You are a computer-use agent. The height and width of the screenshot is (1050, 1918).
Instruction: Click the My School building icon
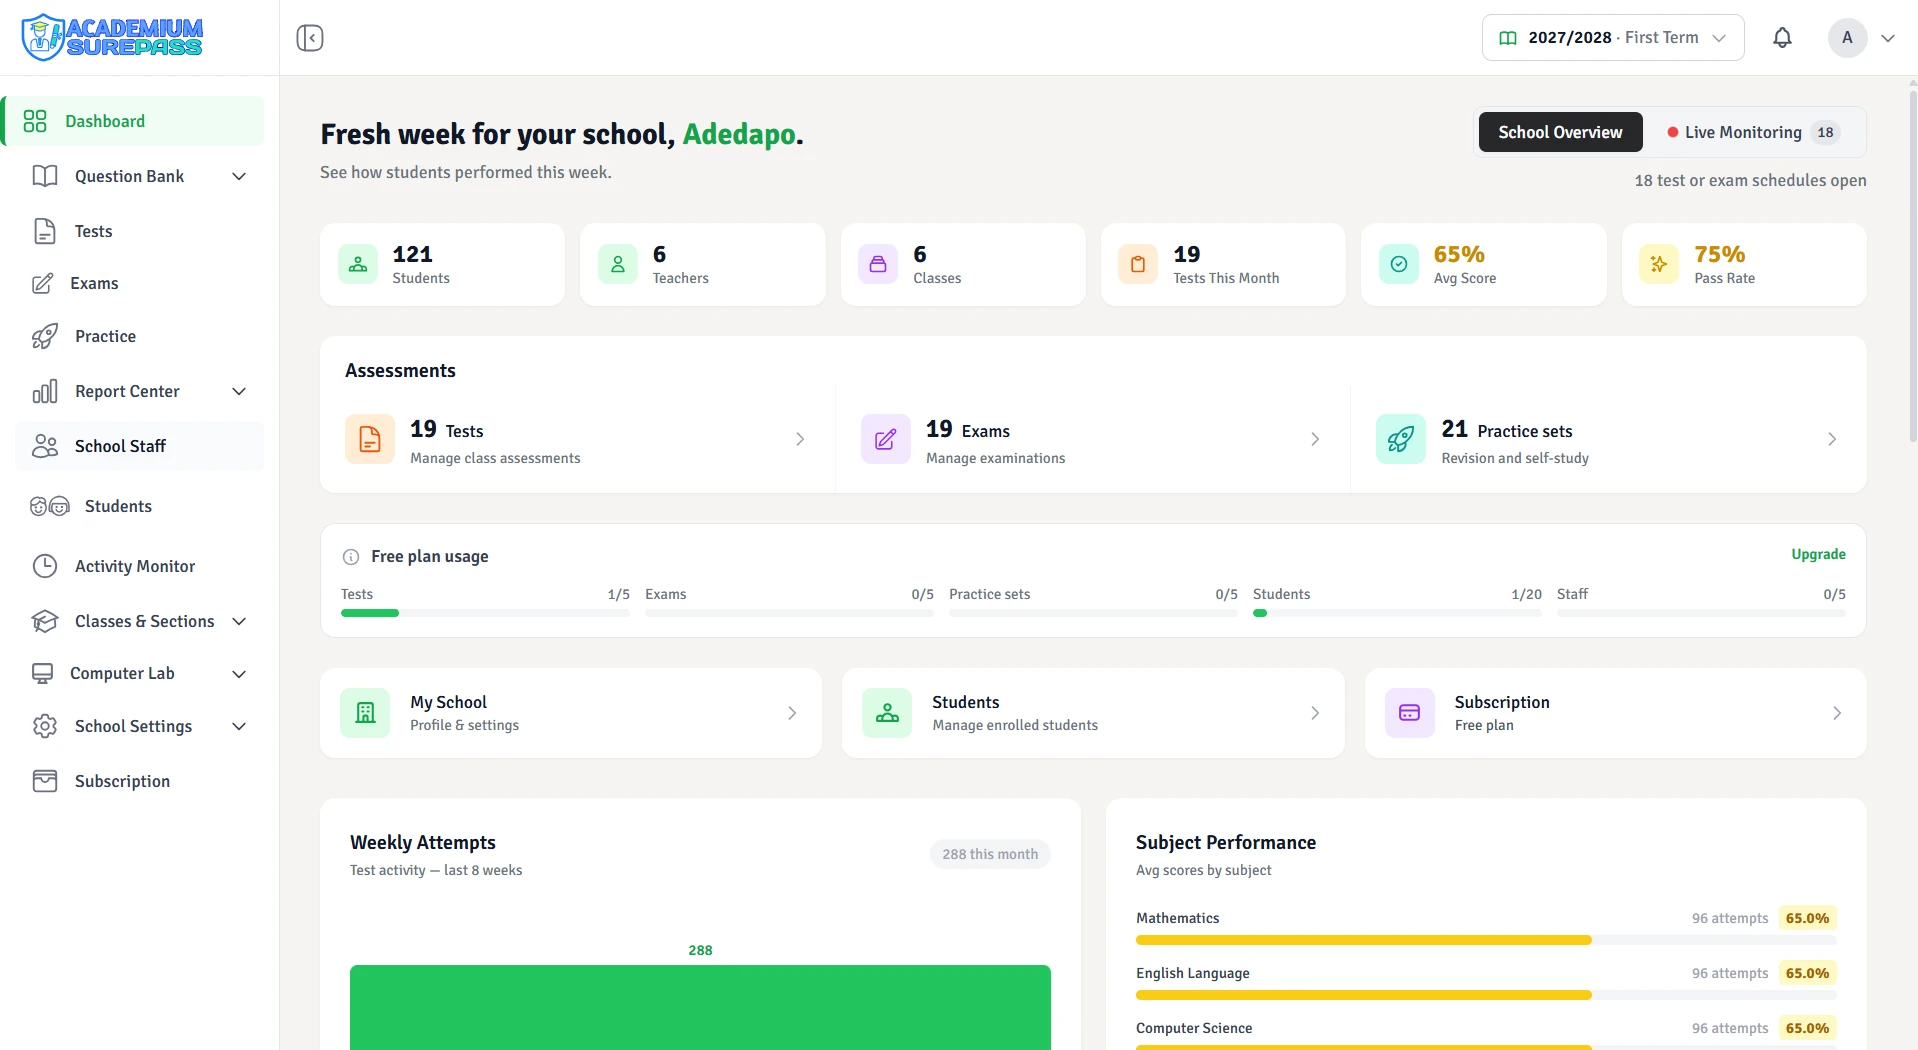tap(365, 713)
